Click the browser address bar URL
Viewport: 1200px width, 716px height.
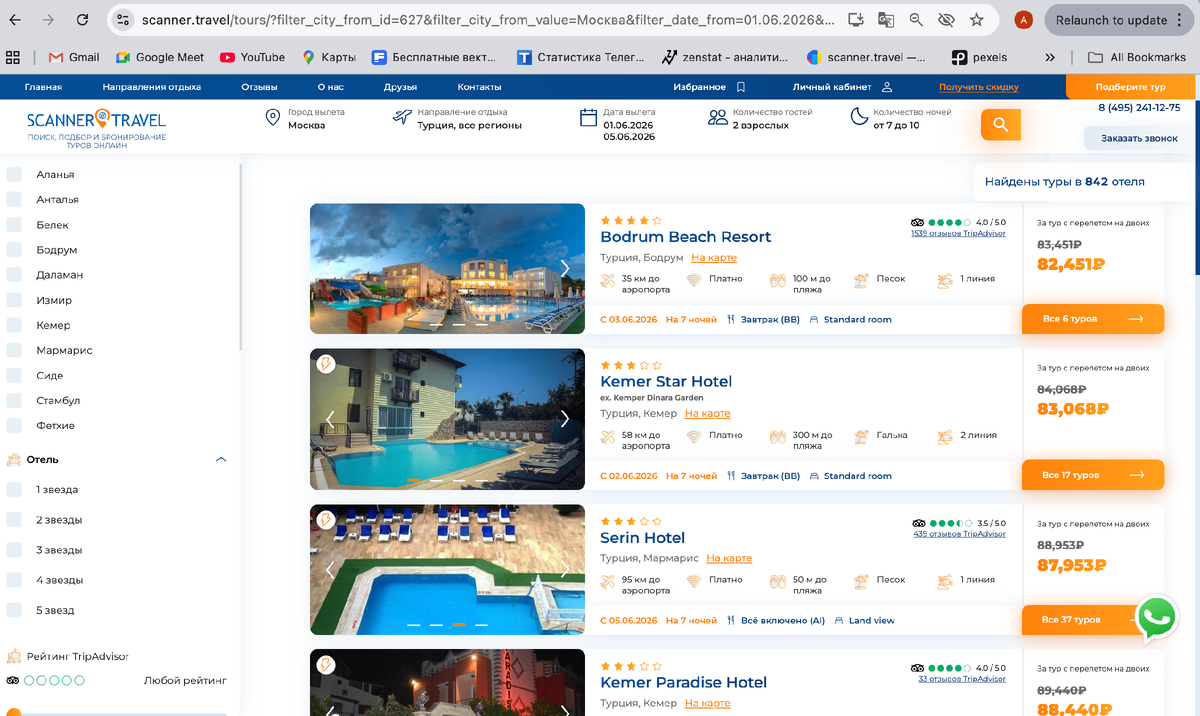[488, 20]
